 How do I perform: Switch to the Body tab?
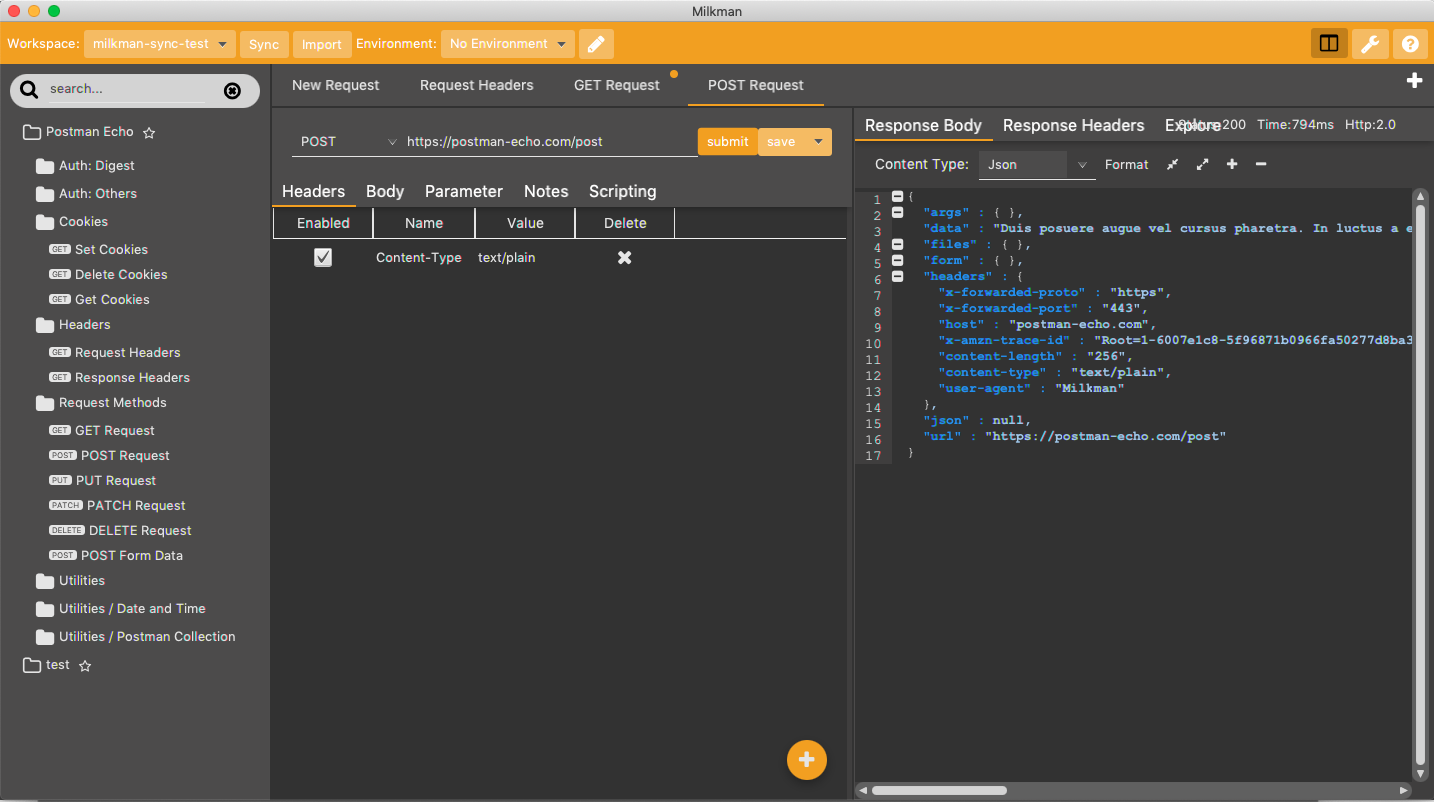pyautogui.click(x=385, y=192)
